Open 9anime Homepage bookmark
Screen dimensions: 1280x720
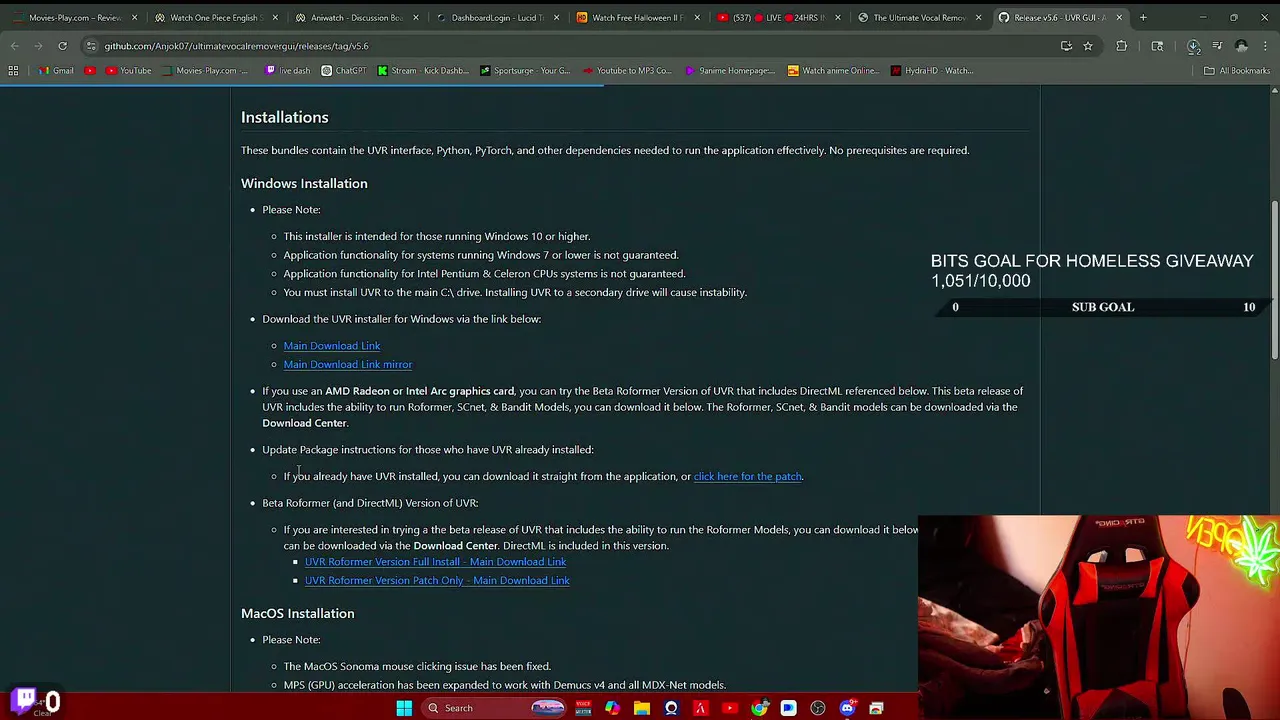(x=730, y=71)
